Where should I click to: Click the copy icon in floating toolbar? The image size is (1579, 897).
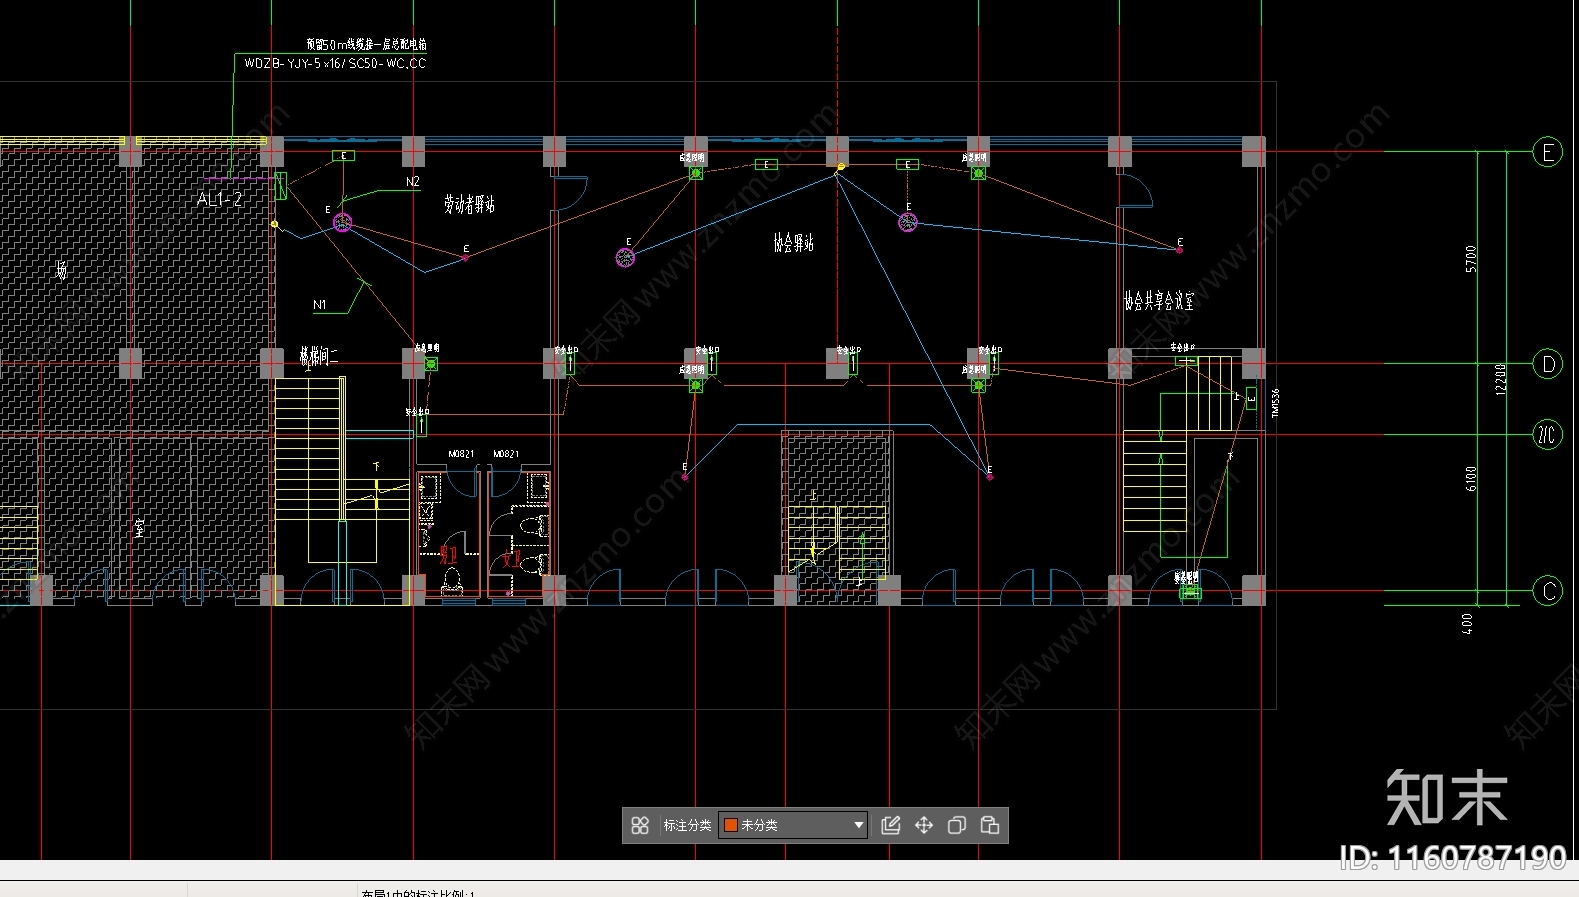point(957,825)
